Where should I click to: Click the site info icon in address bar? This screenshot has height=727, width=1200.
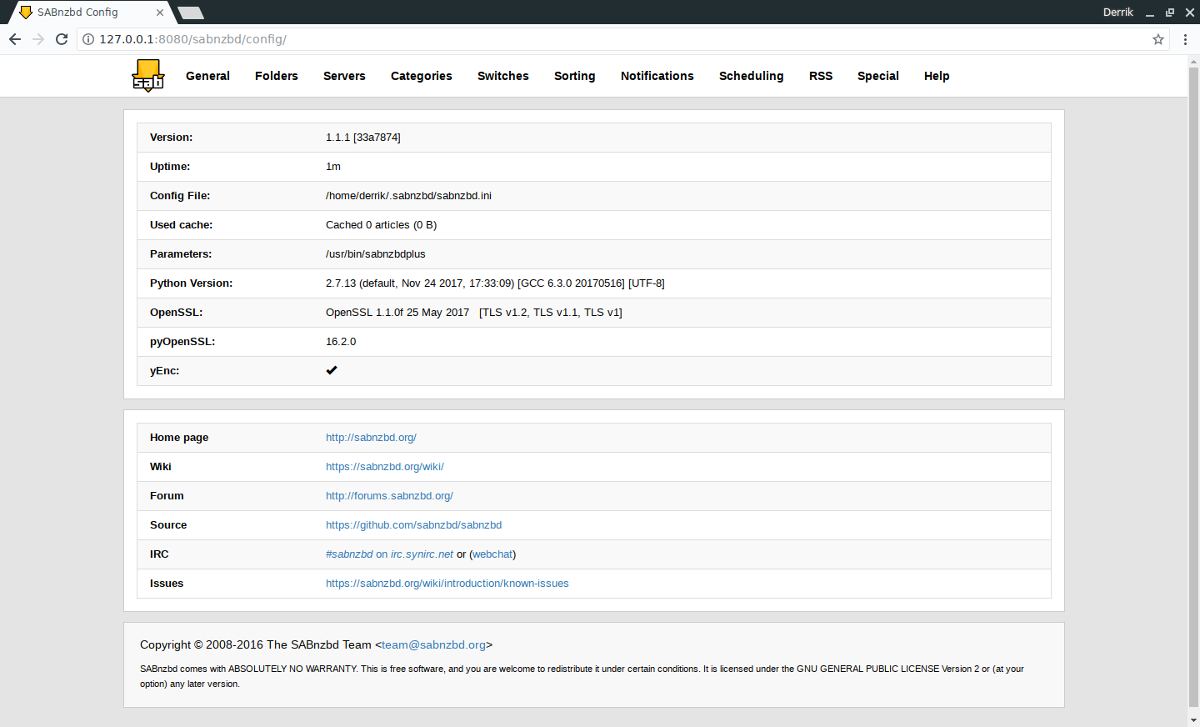point(88,39)
